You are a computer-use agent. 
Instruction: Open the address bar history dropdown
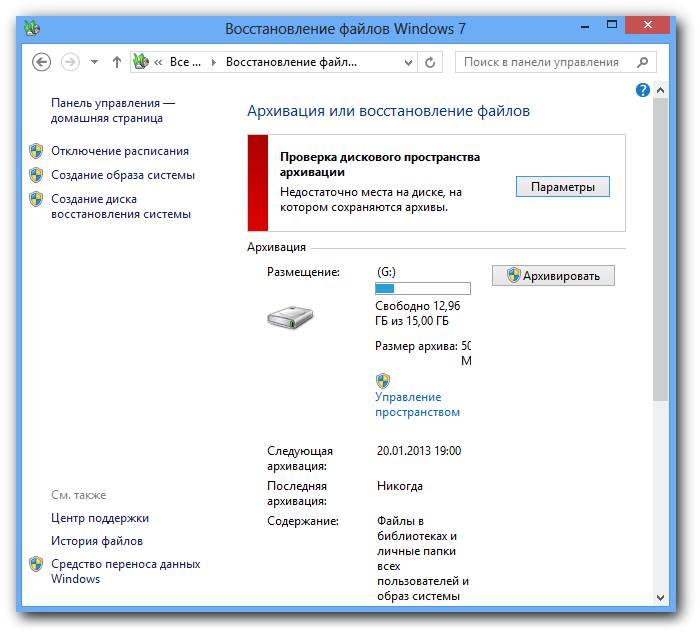pyautogui.click(x=408, y=62)
